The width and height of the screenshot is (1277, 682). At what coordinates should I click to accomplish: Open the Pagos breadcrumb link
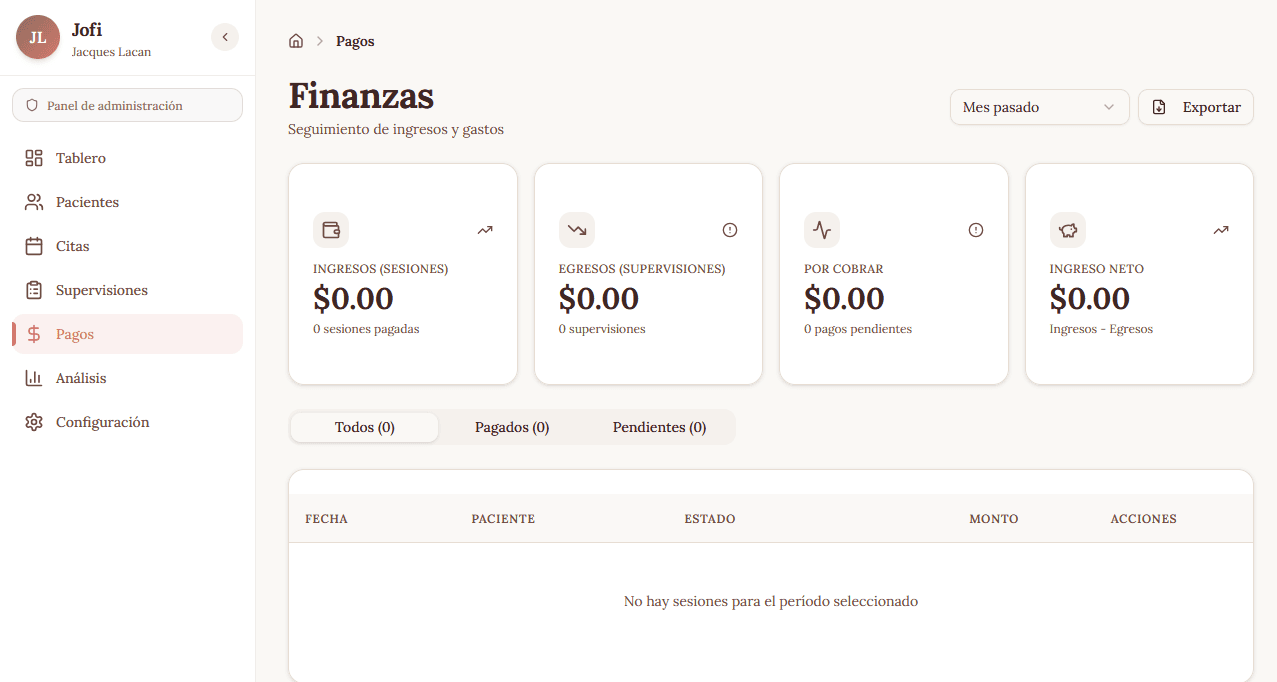355,40
